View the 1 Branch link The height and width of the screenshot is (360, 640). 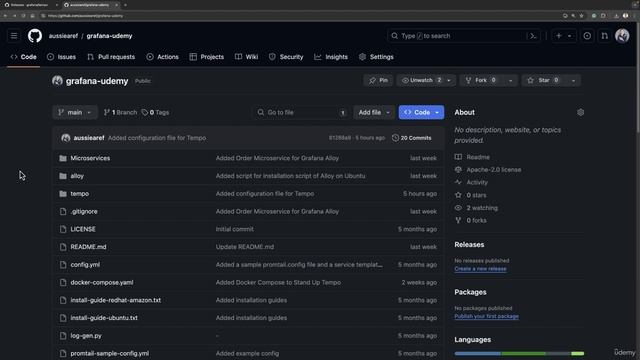(120, 112)
